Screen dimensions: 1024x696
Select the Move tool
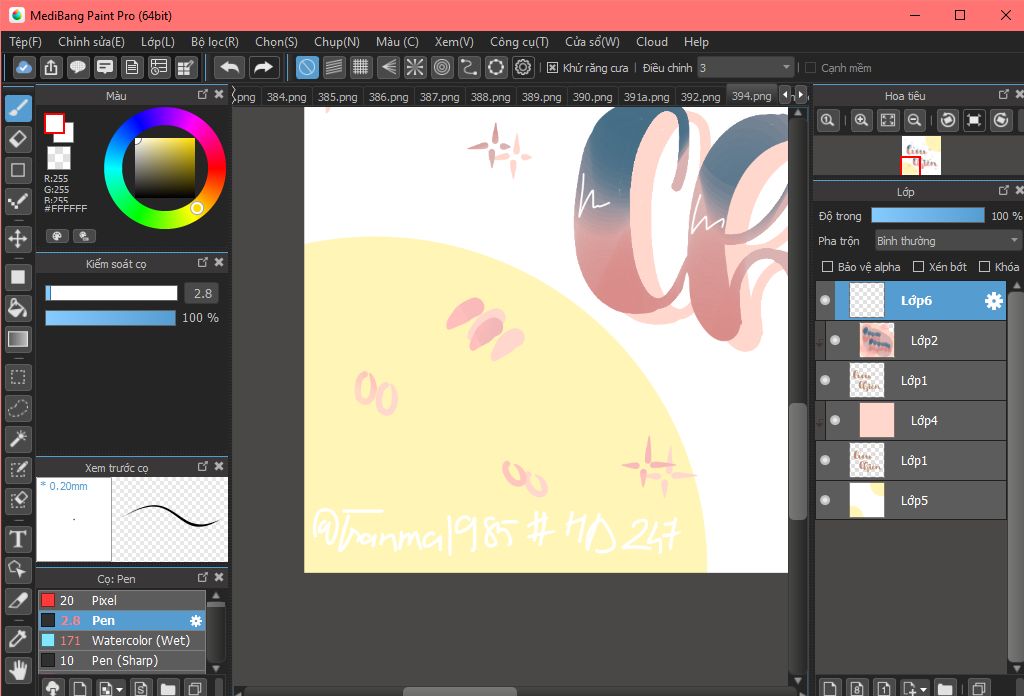[x=18, y=238]
